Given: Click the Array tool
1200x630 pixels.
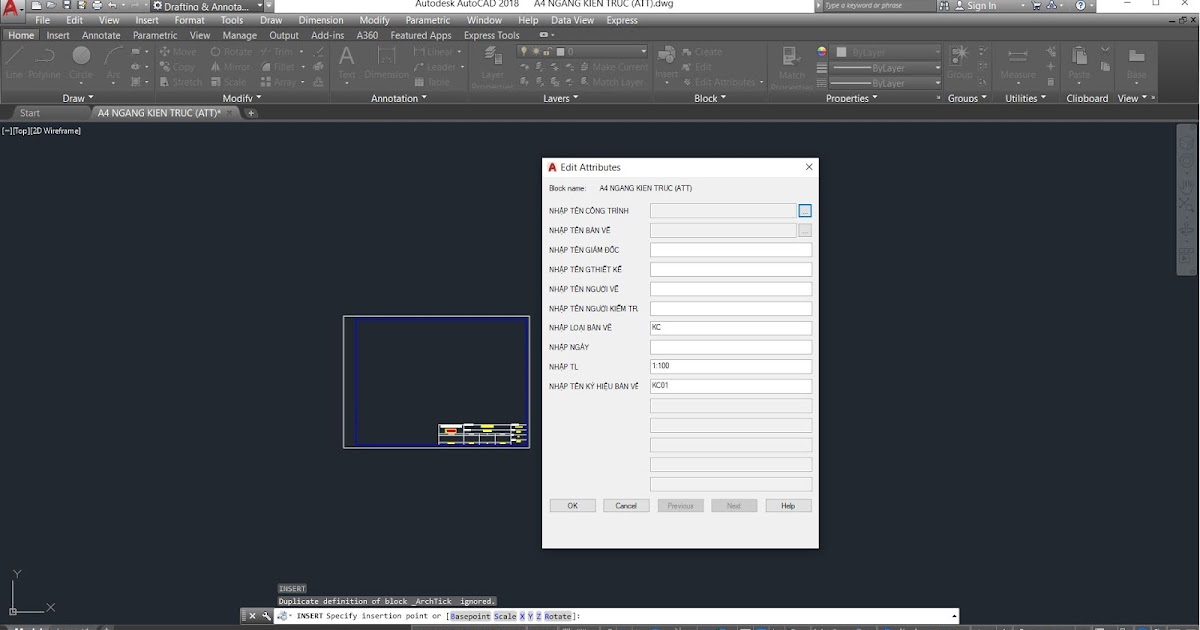Looking at the screenshot, I should tap(279, 82).
